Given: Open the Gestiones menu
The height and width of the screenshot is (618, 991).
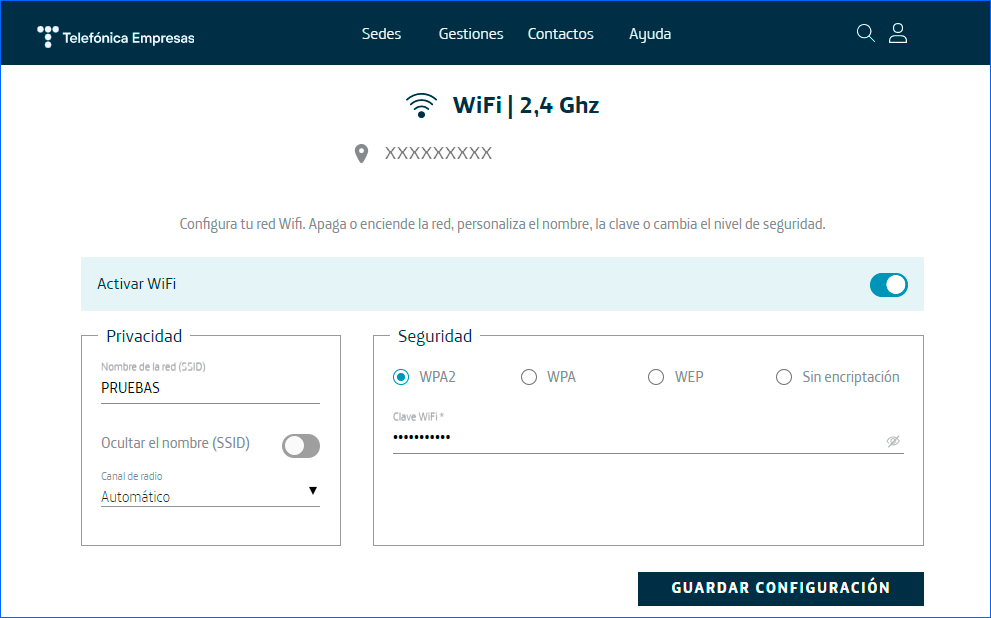Looking at the screenshot, I should pyautogui.click(x=470, y=33).
